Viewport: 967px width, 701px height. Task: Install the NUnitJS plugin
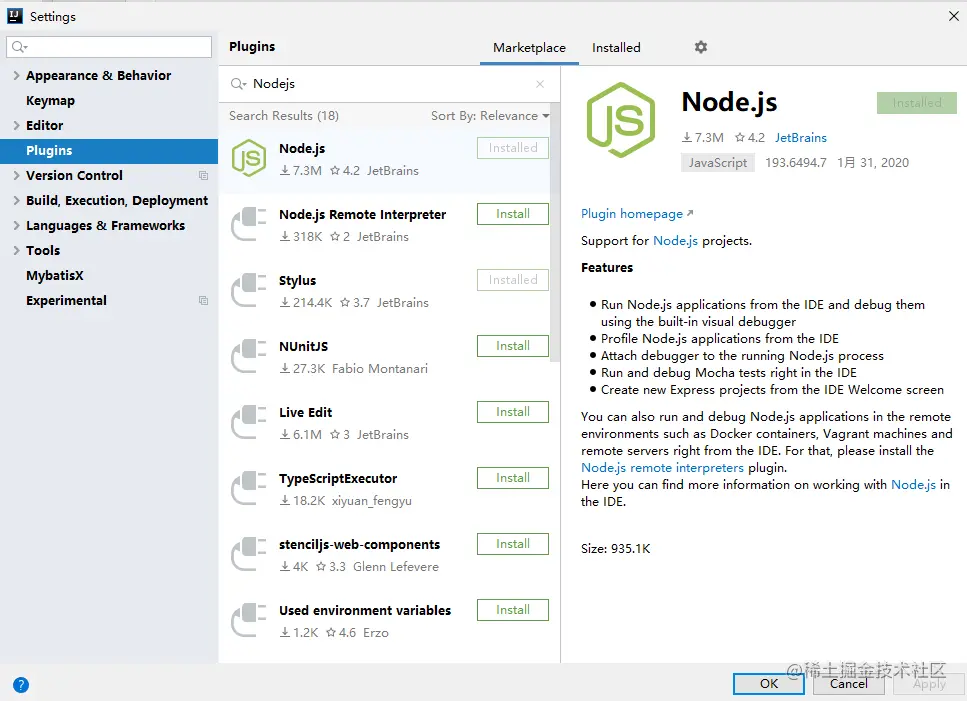click(512, 346)
